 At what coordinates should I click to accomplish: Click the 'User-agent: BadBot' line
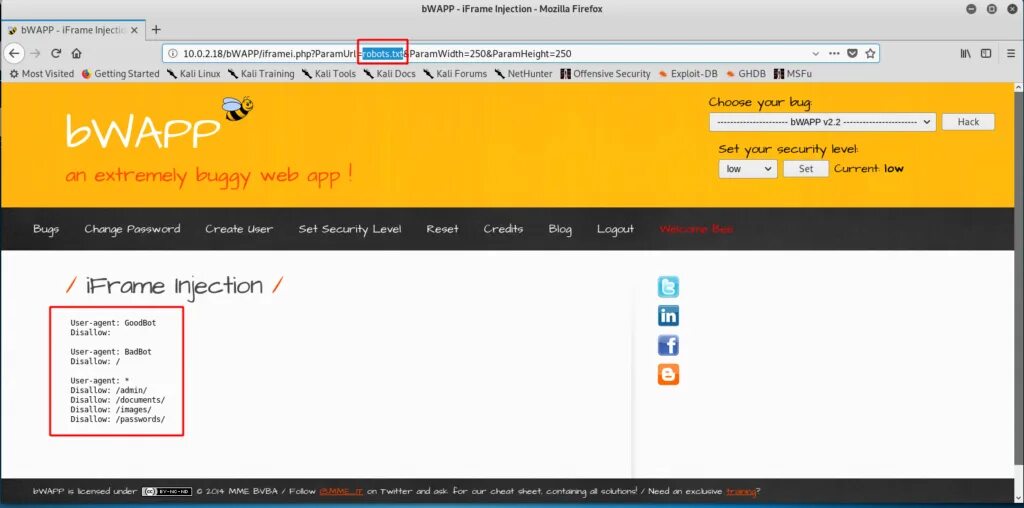coord(110,351)
